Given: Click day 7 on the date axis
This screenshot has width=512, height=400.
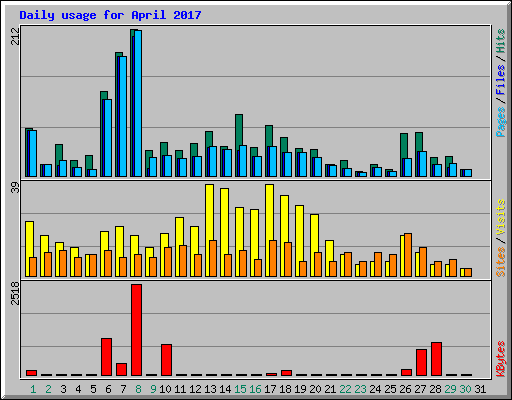Looking at the screenshot, I should pos(123,389).
